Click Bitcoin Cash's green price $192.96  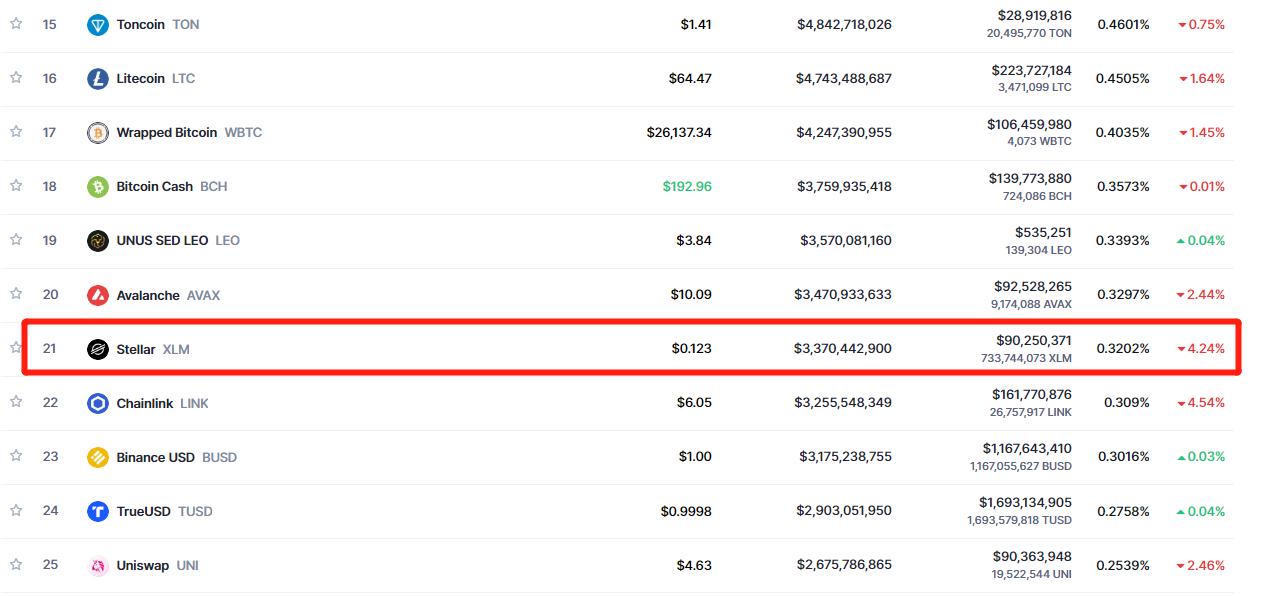pos(687,187)
